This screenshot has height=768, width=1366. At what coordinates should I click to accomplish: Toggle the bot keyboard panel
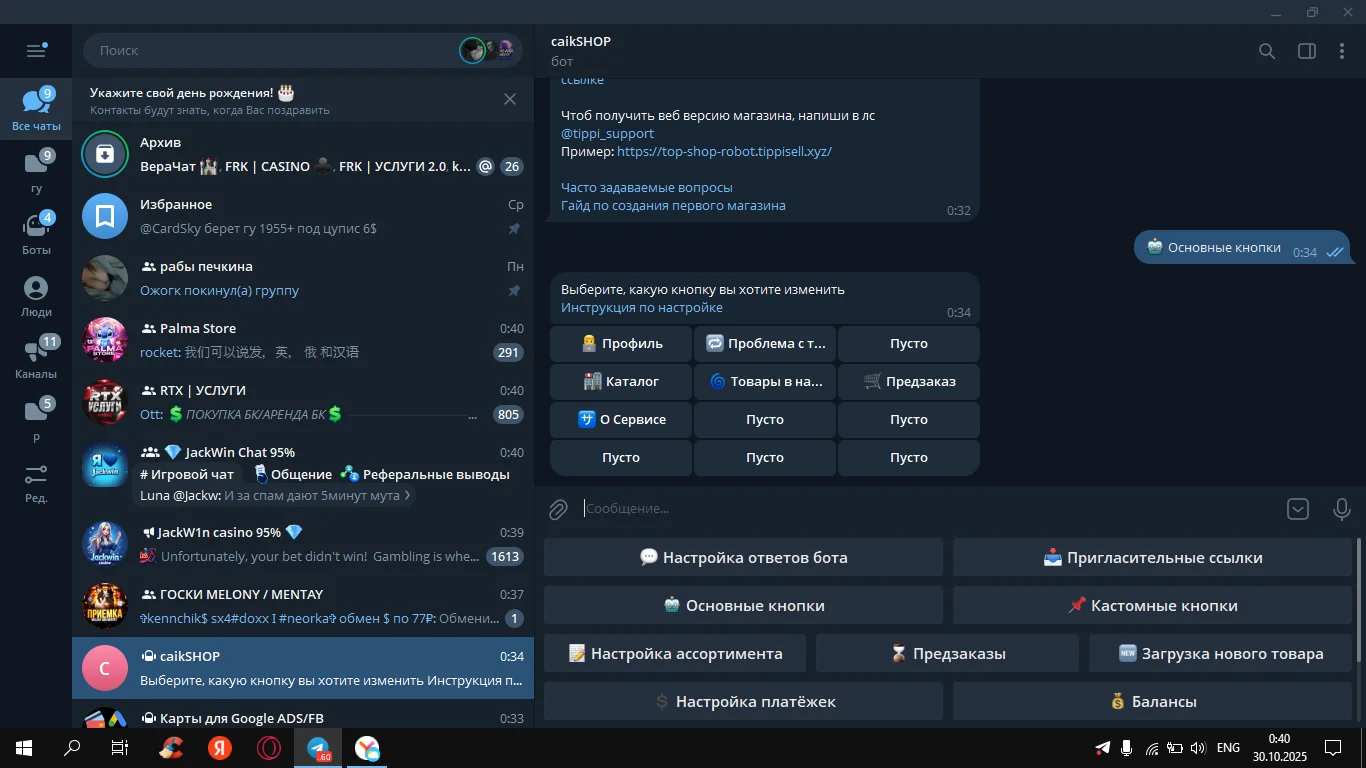[x=1298, y=509]
